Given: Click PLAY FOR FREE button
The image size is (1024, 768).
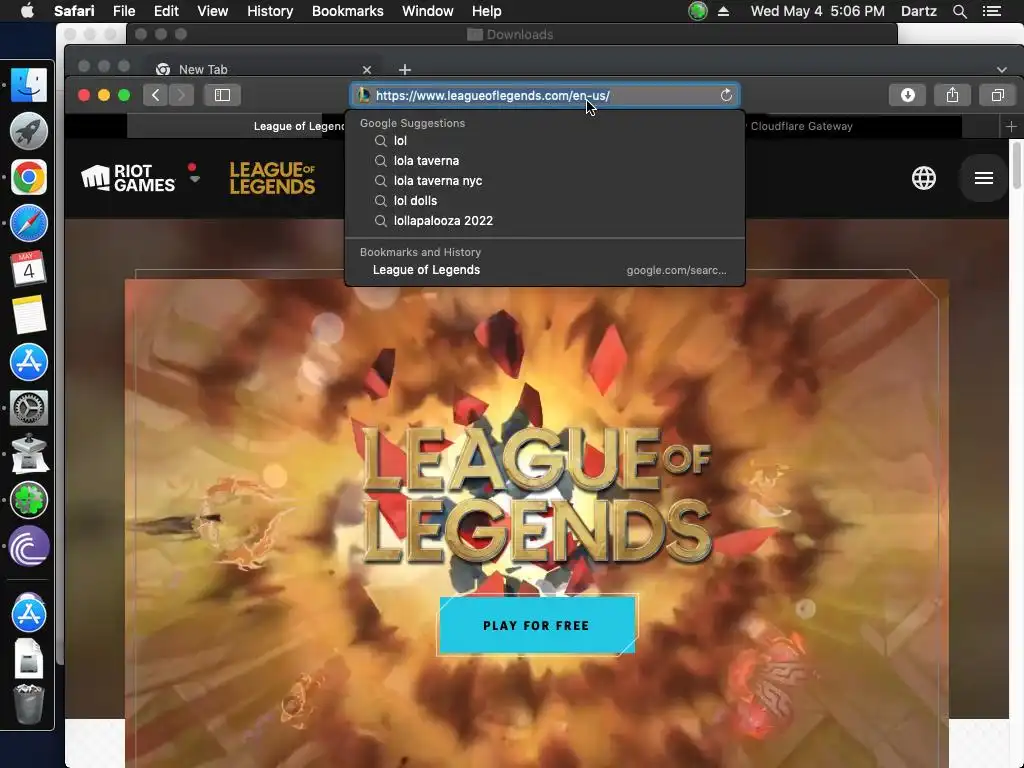Looking at the screenshot, I should 537,625.
